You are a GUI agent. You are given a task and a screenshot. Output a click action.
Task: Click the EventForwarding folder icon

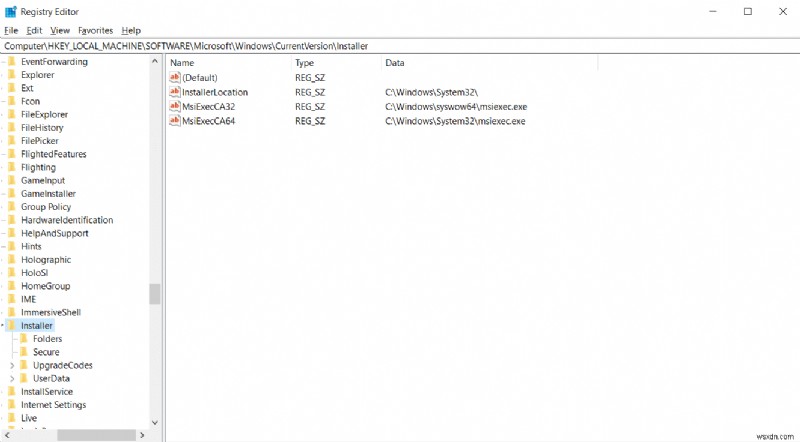coord(12,61)
